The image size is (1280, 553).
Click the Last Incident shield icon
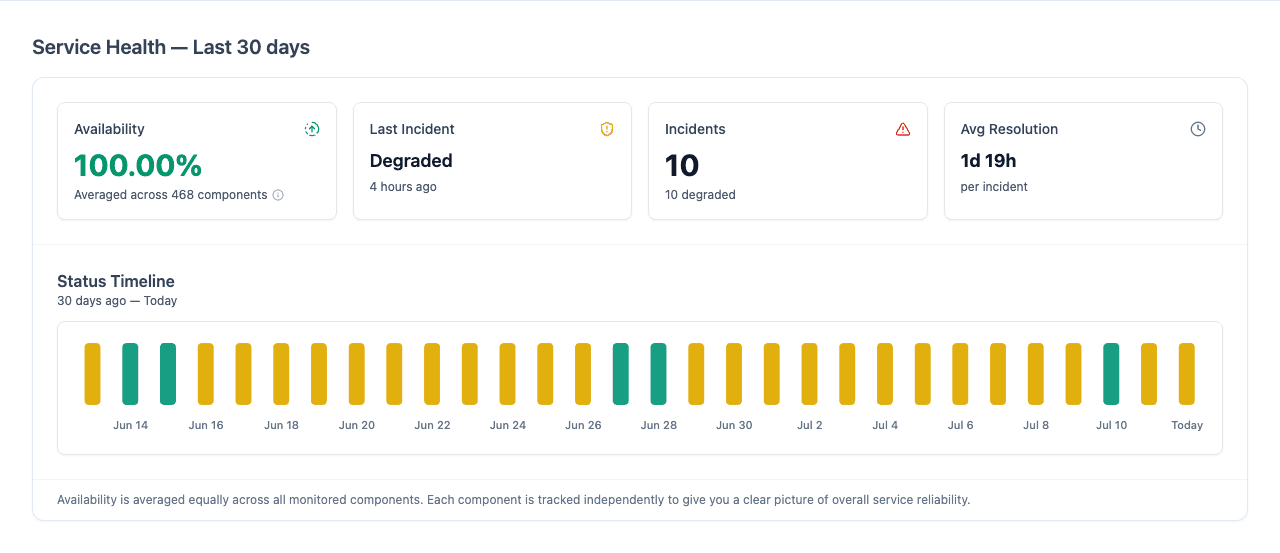607,129
